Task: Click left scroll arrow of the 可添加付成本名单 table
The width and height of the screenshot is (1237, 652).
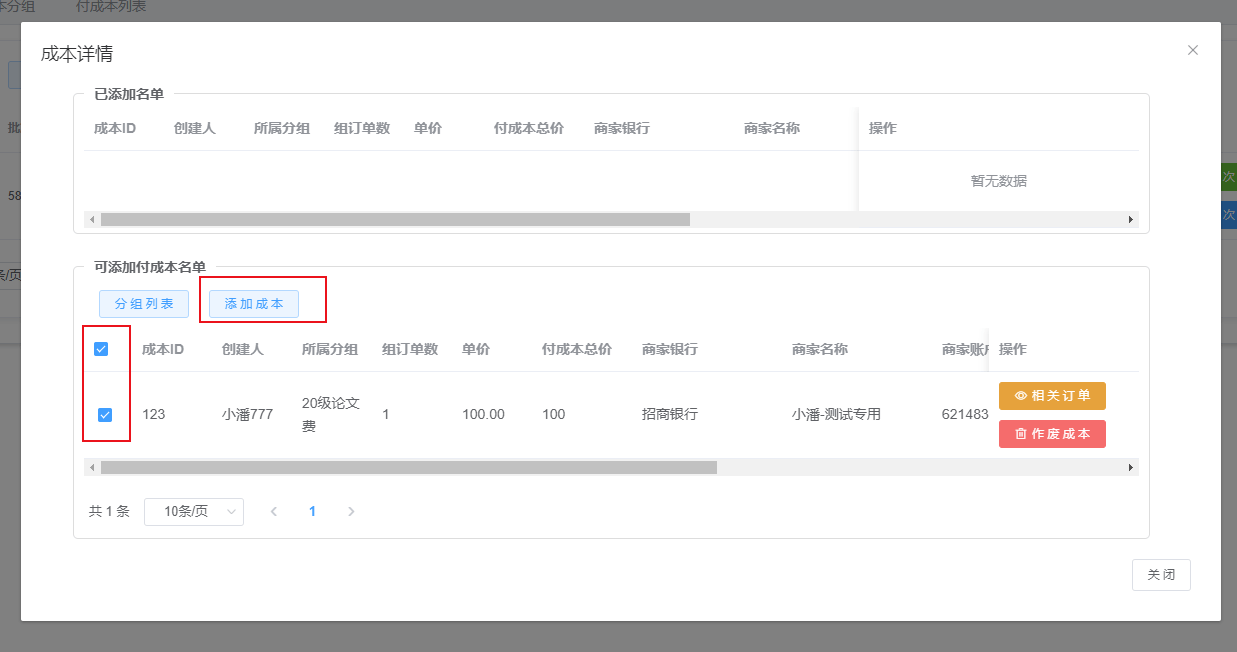Action: point(92,467)
